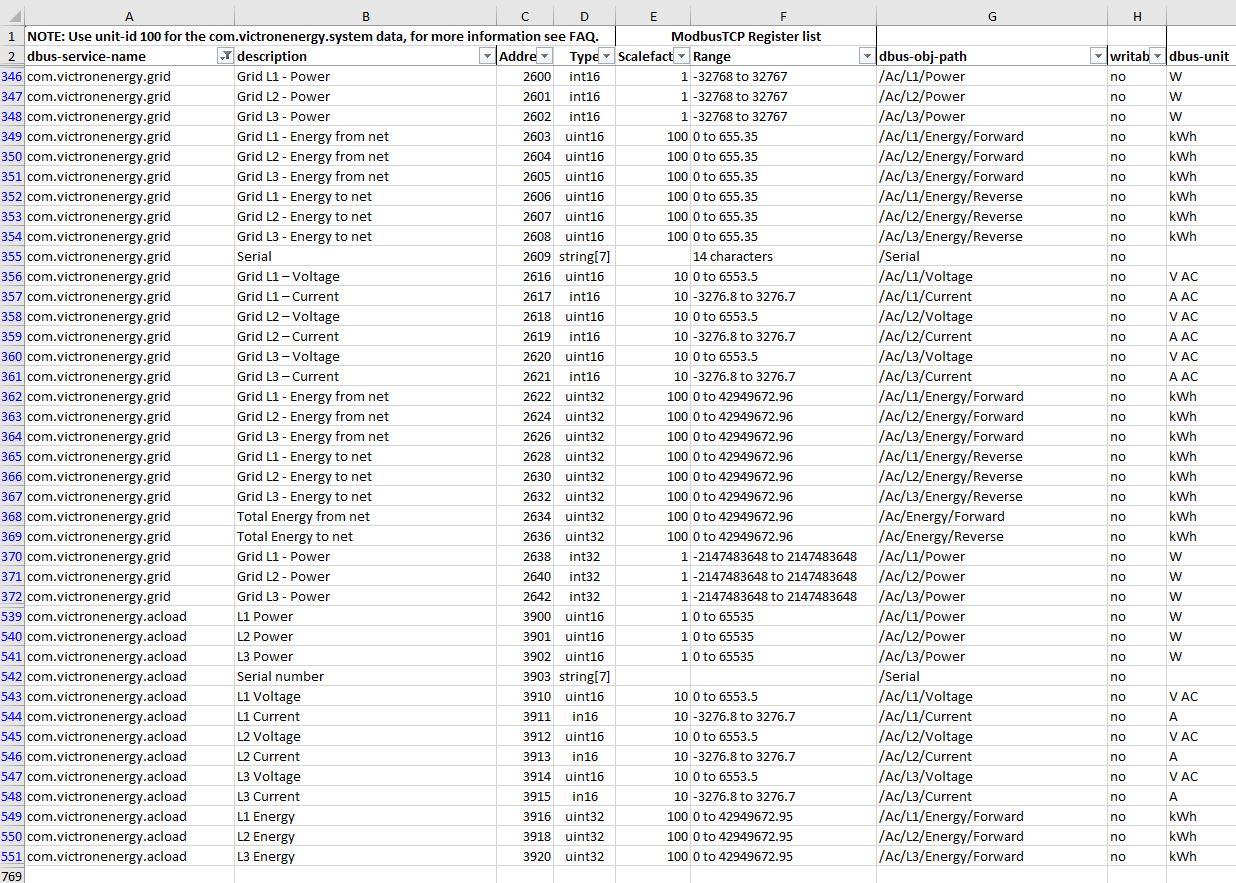Click row number 769 at the bottom
This screenshot has width=1236, height=883.
(13, 876)
